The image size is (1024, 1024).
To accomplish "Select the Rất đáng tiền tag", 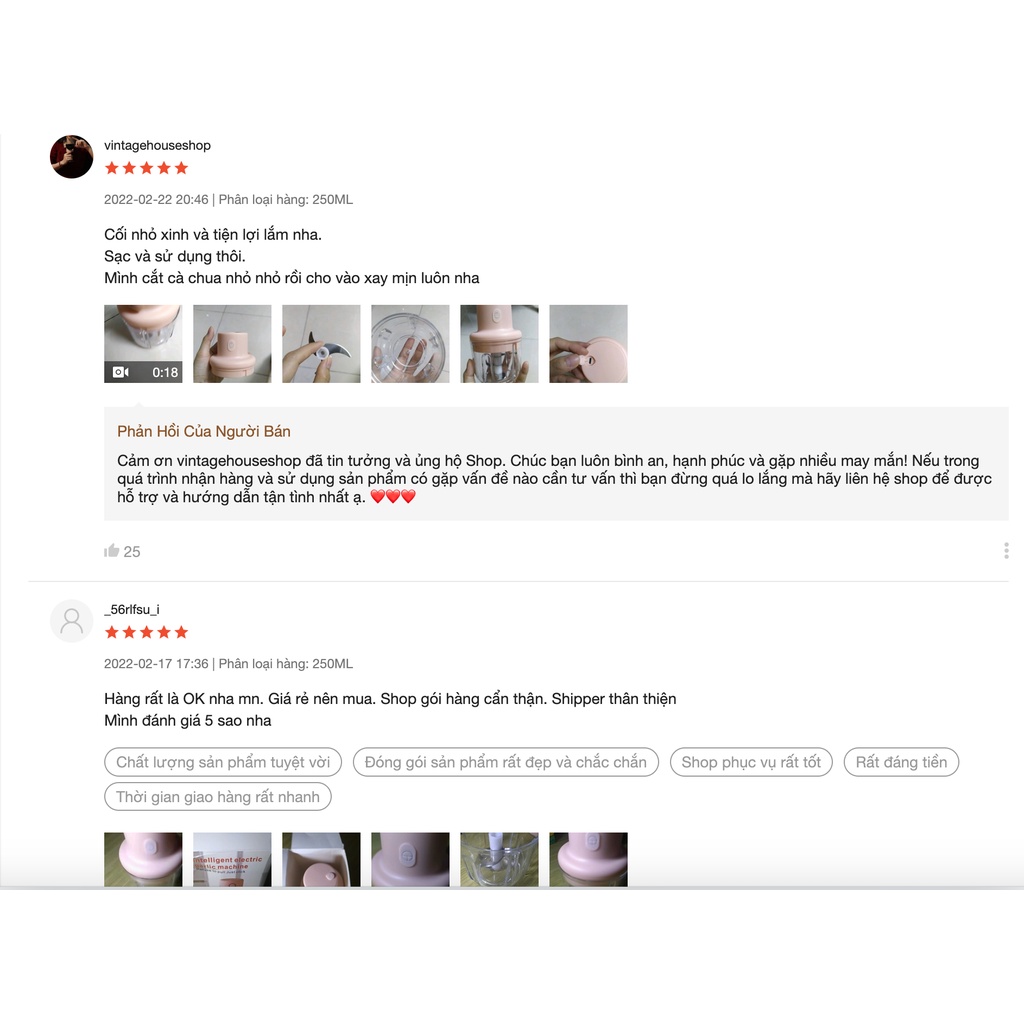I will click(x=901, y=762).
